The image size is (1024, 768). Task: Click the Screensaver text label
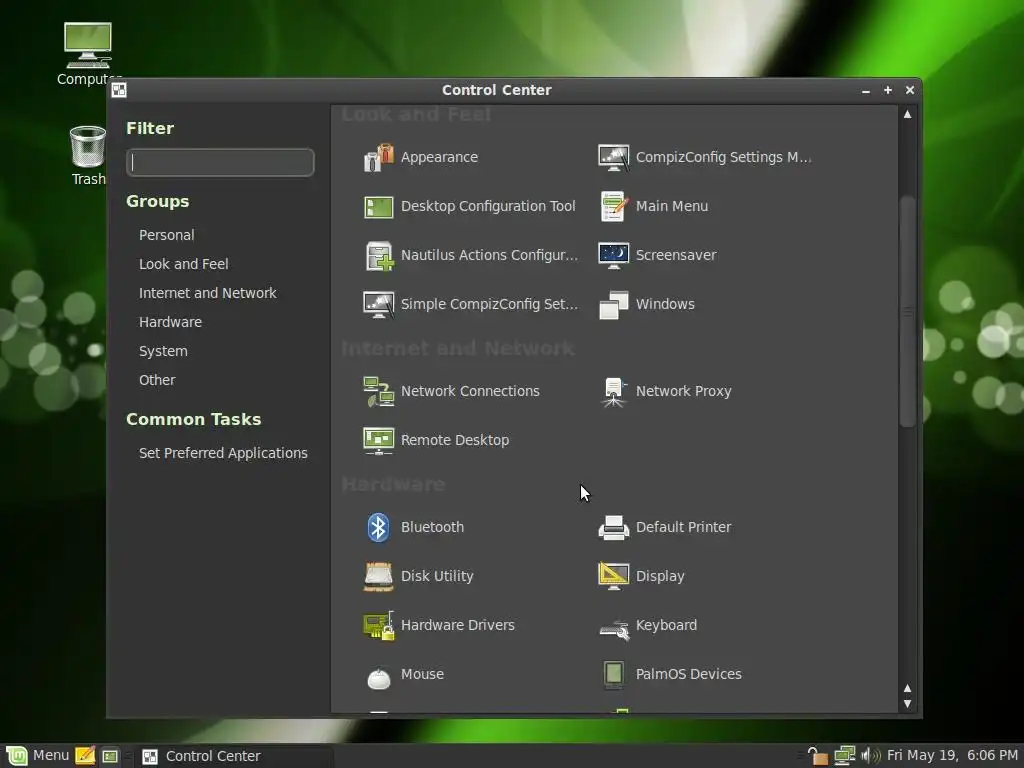point(676,255)
